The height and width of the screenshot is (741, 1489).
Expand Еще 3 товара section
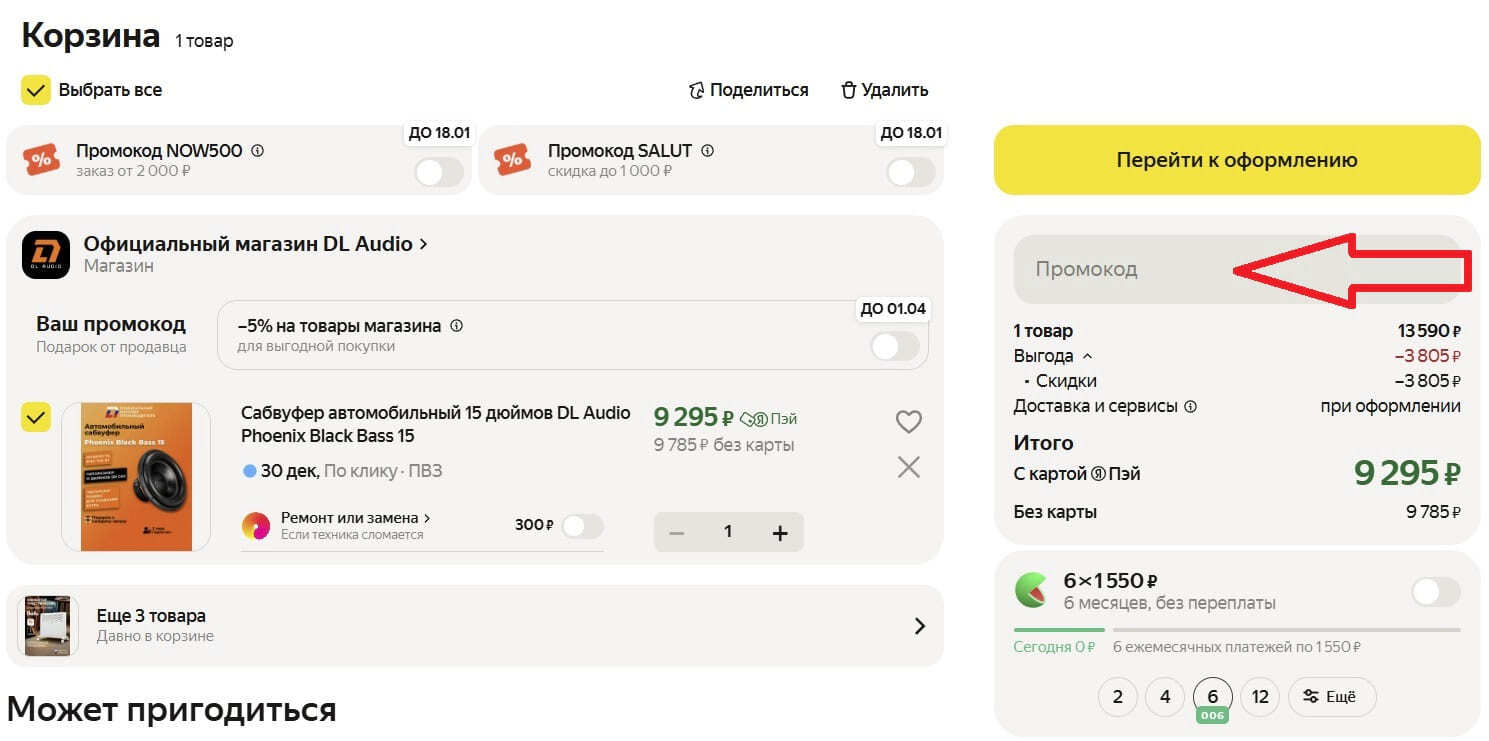coord(919,626)
